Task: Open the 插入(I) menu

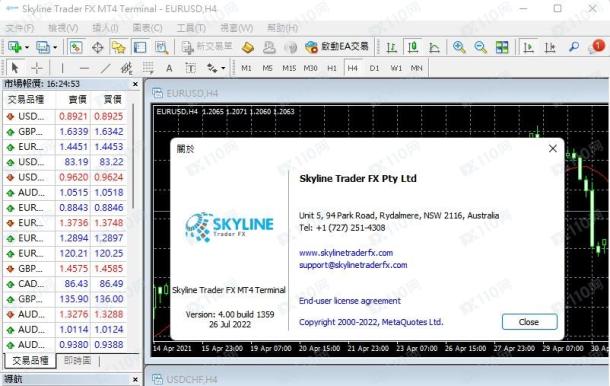Action: click(x=105, y=28)
